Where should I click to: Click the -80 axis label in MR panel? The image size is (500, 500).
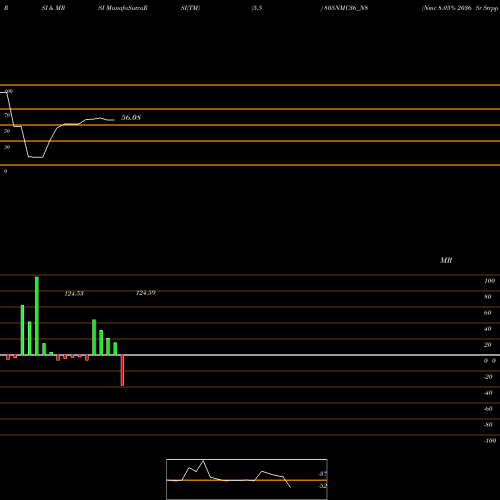click(488, 425)
